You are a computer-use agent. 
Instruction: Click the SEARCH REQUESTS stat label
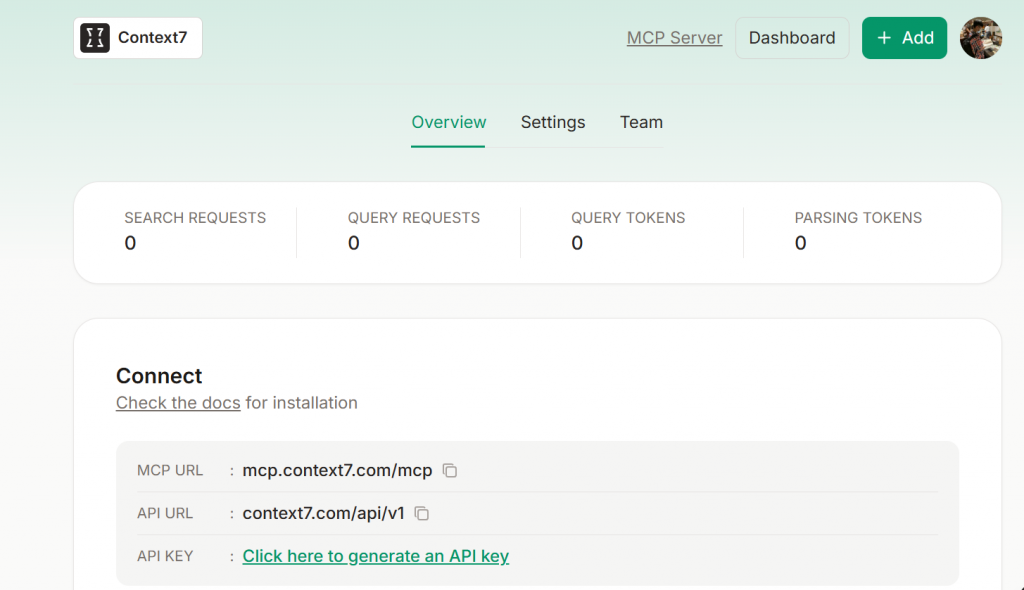(195, 218)
